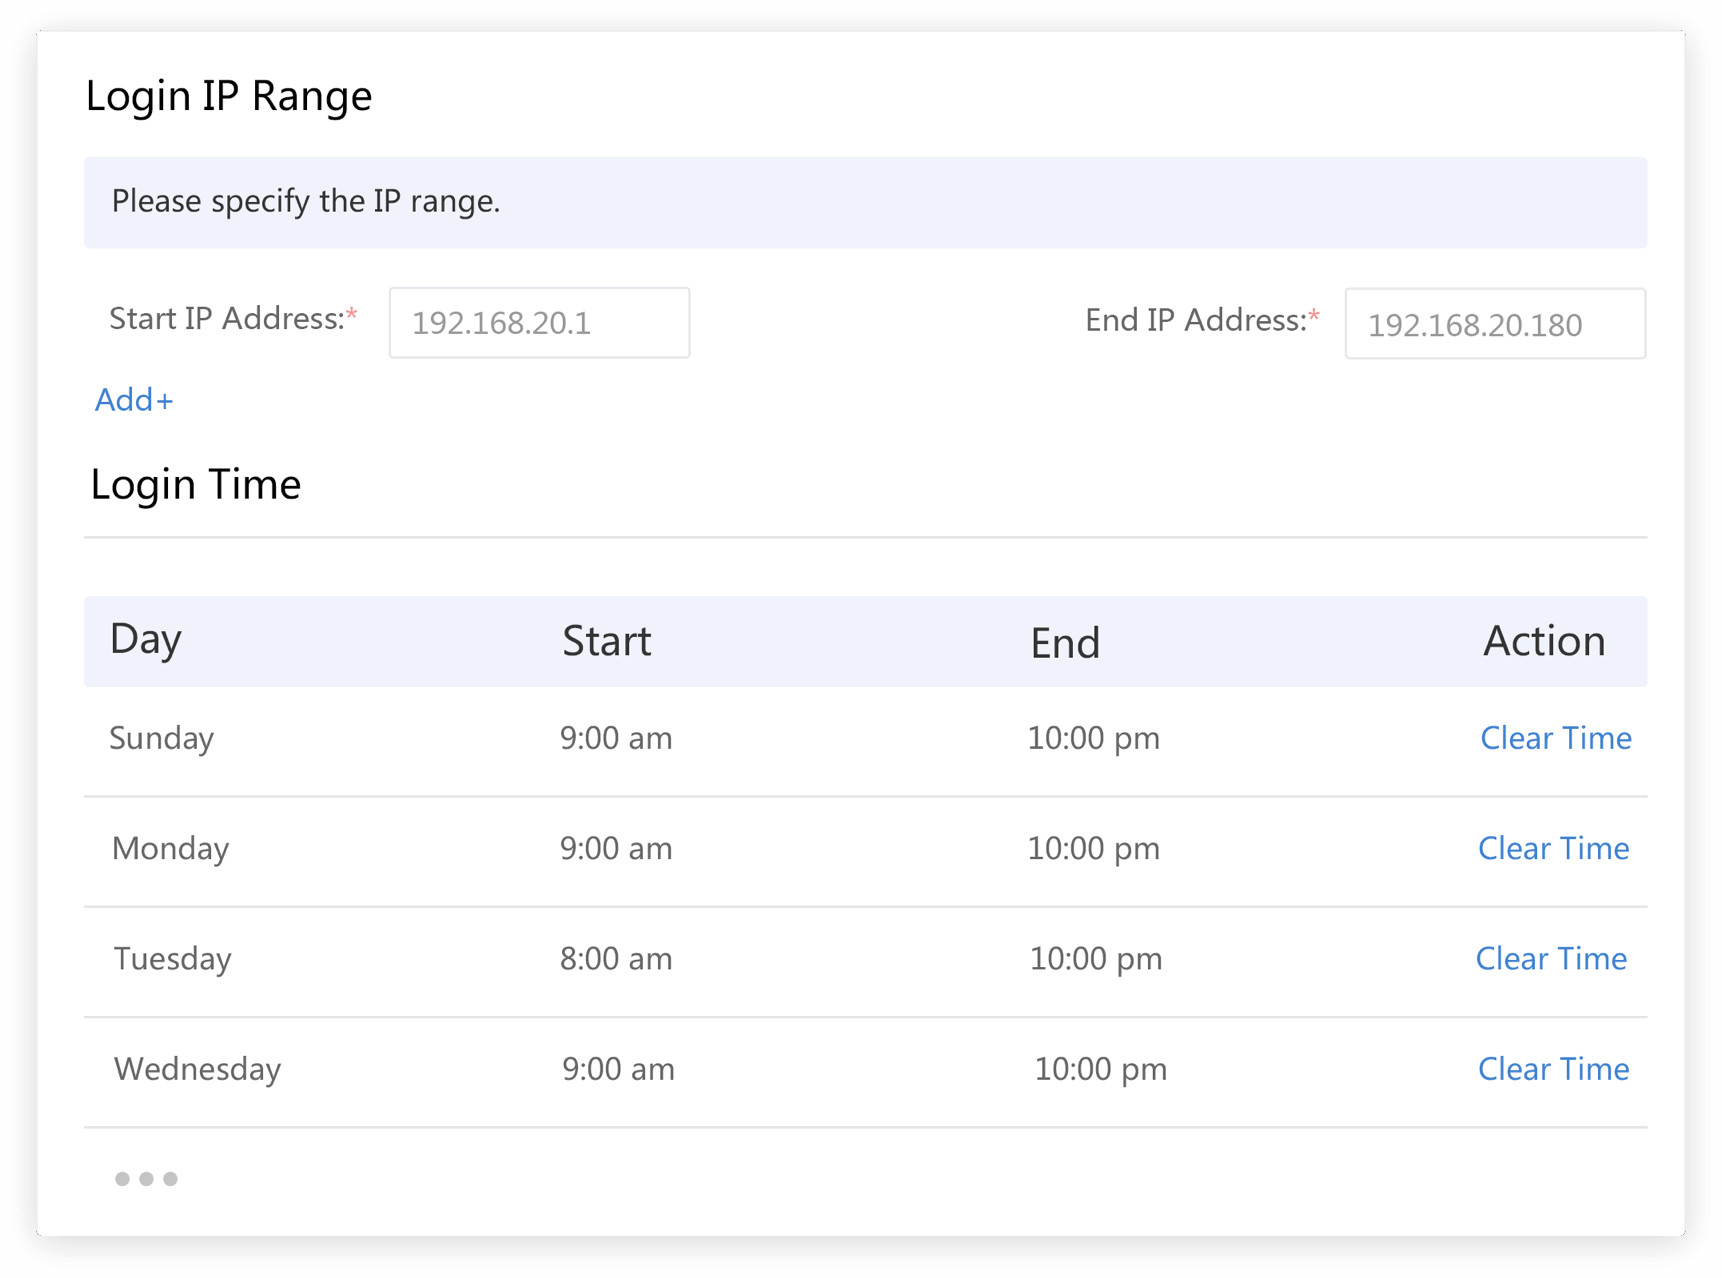The height and width of the screenshot is (1278, 1722).
Task: Click the Add+ link to add range
Action: coord(134,400)
